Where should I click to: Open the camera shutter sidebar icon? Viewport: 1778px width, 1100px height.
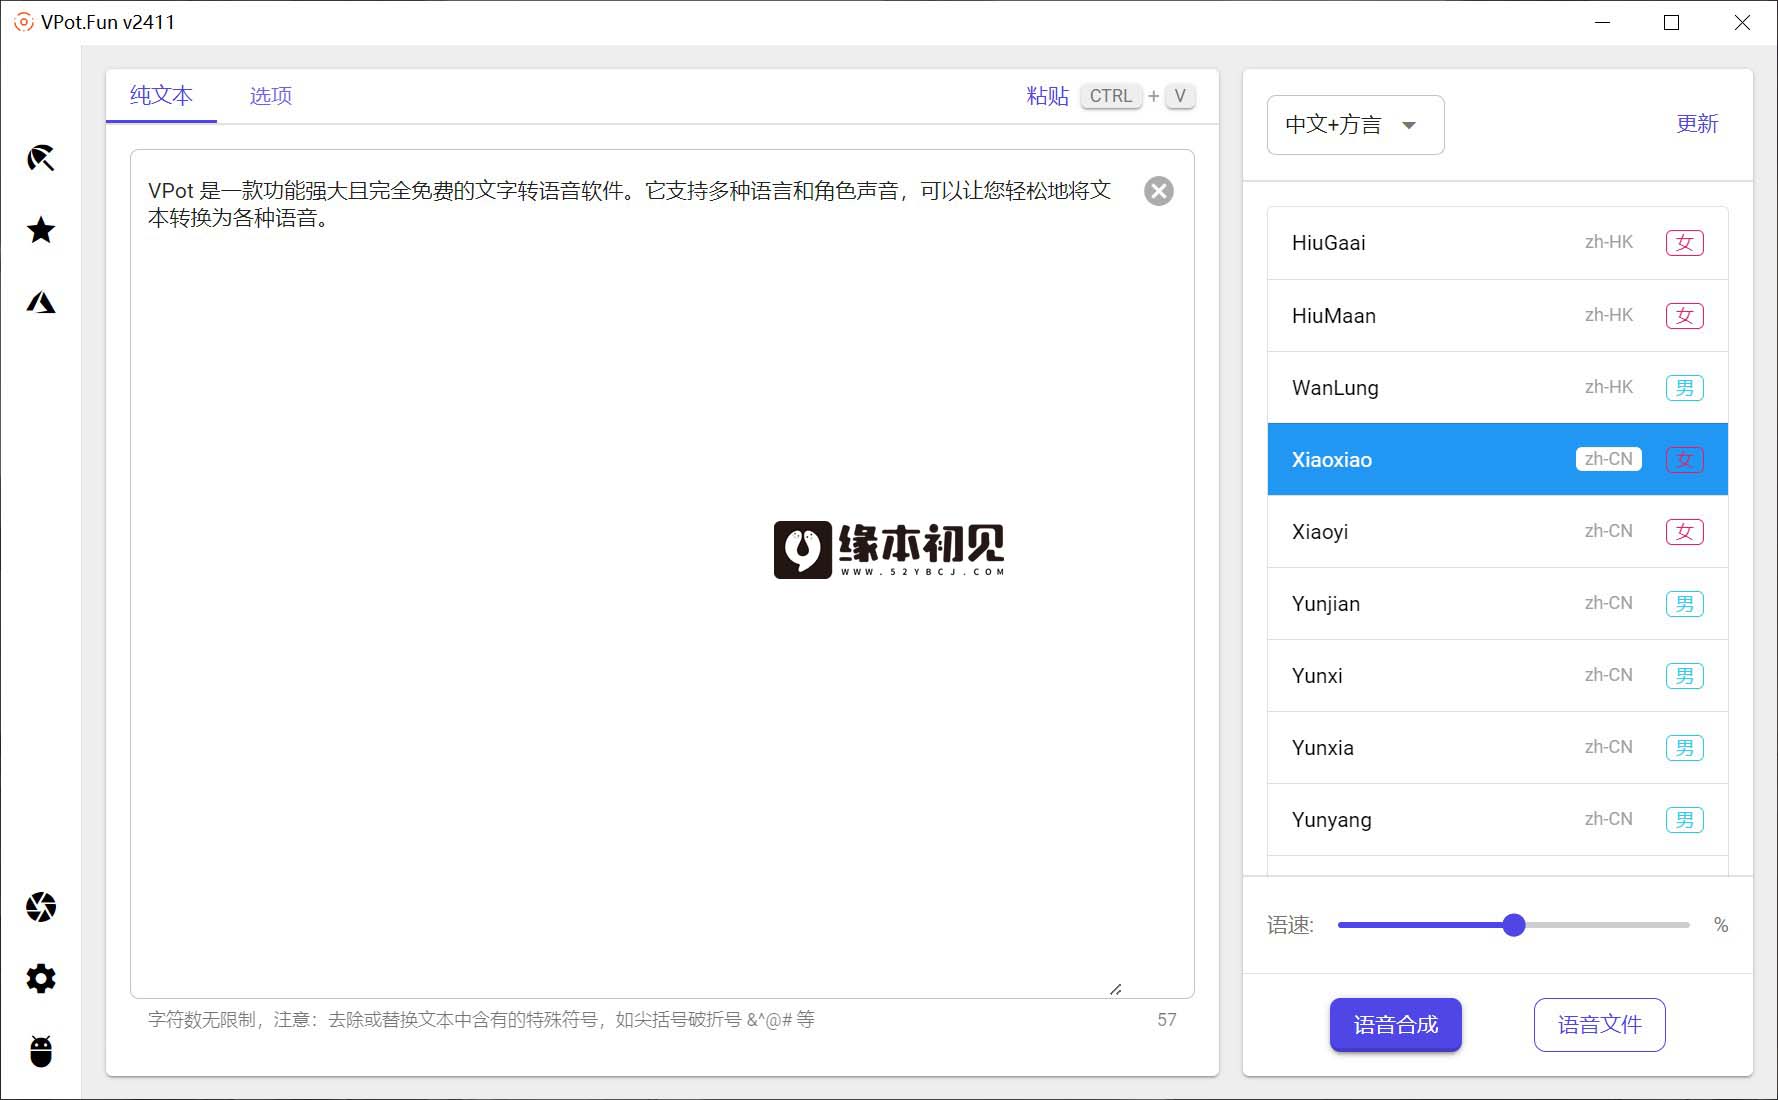click(41, 907)
